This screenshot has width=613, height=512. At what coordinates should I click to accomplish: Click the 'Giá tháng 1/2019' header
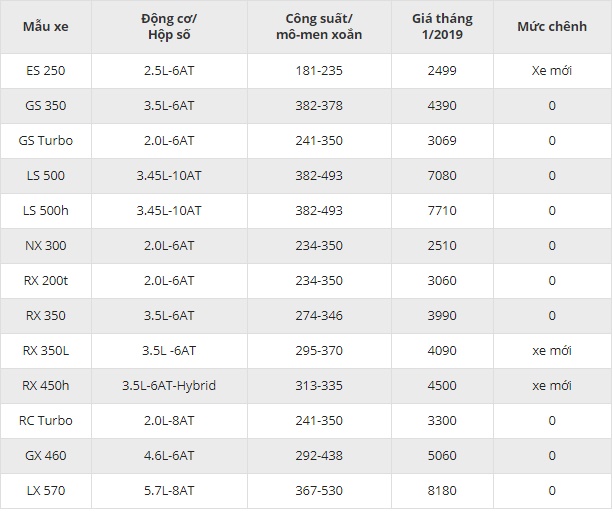441,27
